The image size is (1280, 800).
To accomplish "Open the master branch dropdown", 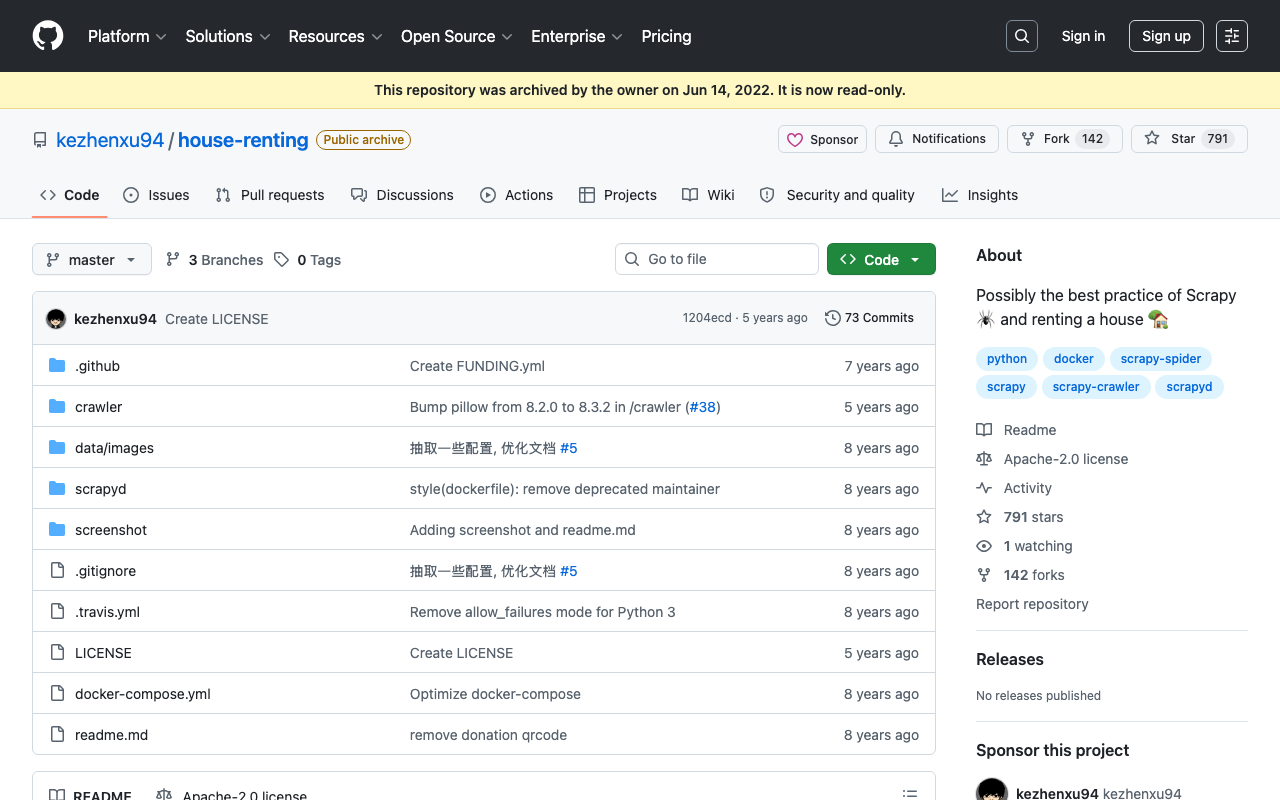I will [x=92, y=259].
